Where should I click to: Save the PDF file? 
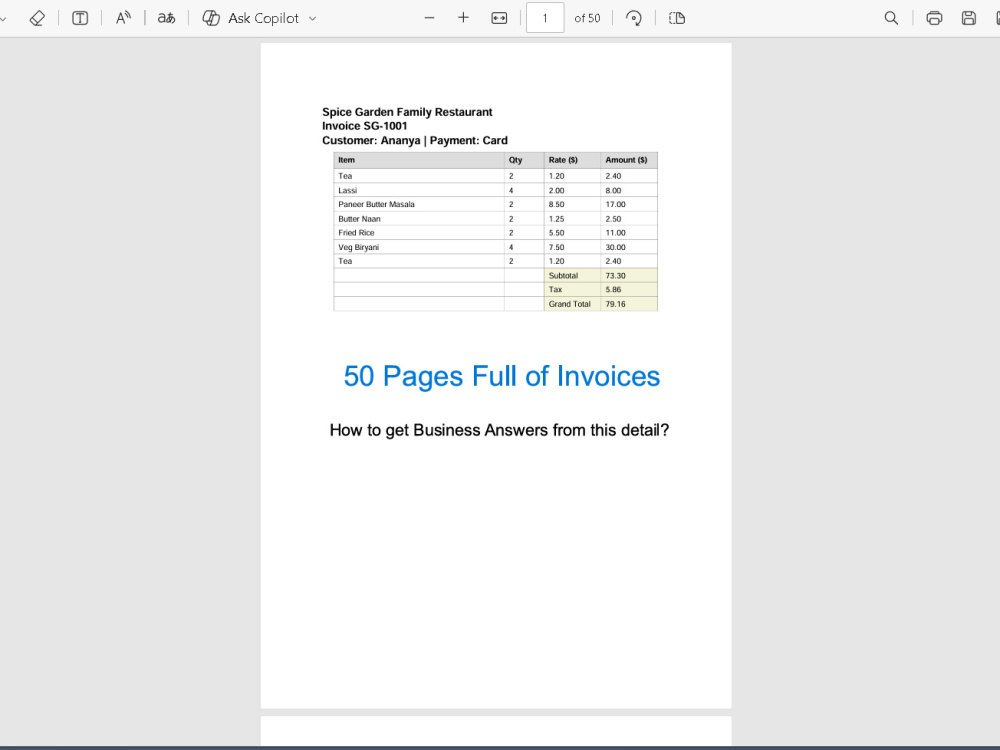coord(969,18)
